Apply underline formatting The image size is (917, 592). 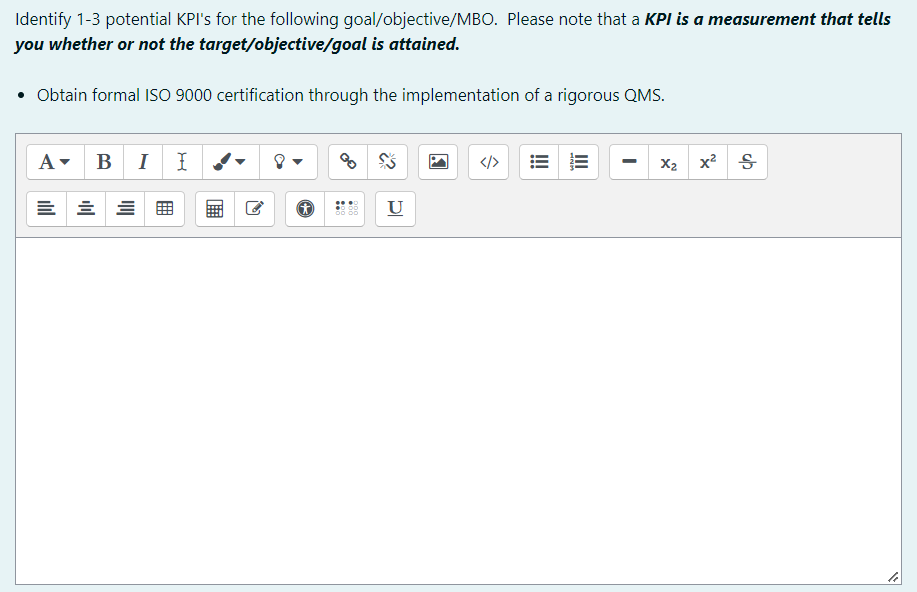395,208
